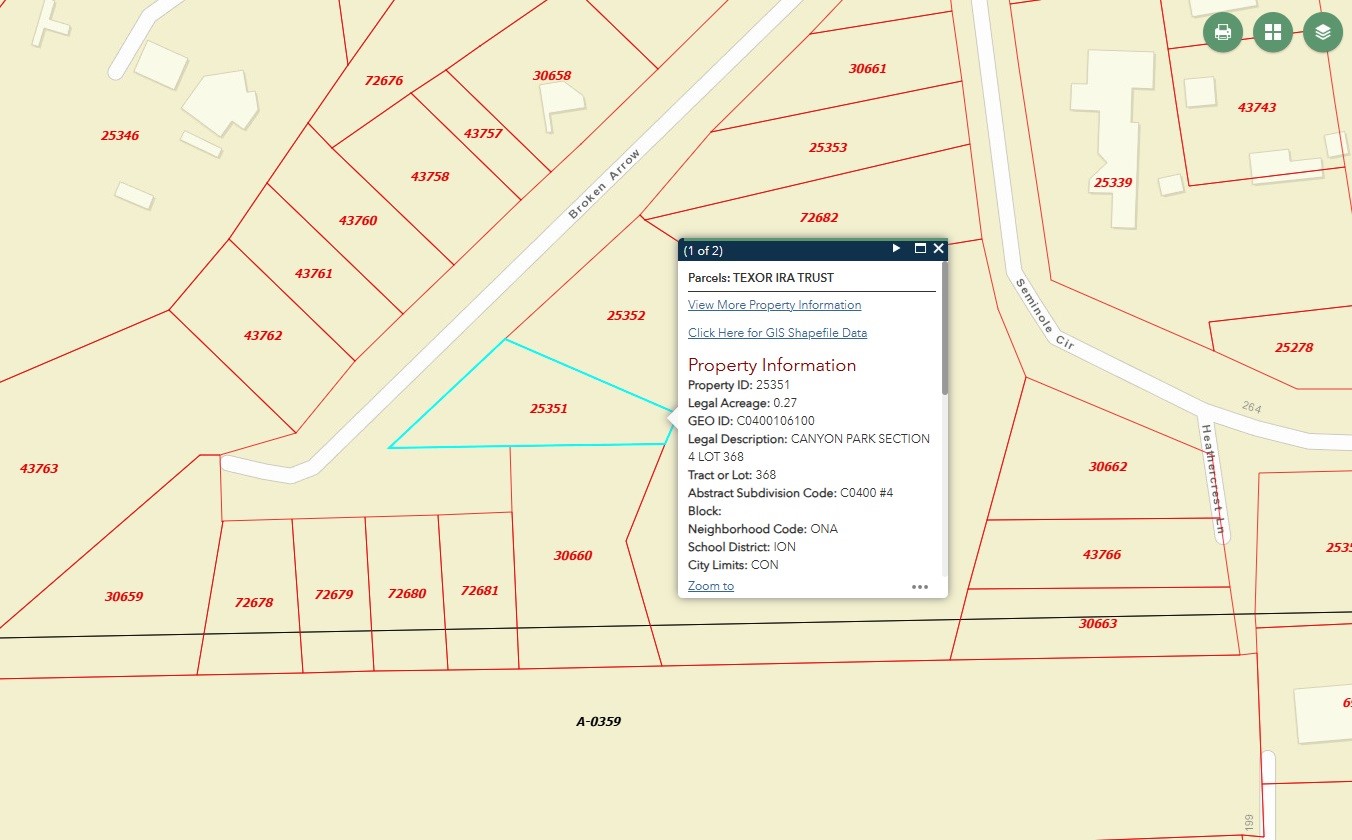Click parcel 25339 building lot
This screenshot has height=840, width=1352.
[x=1112, y=183]
